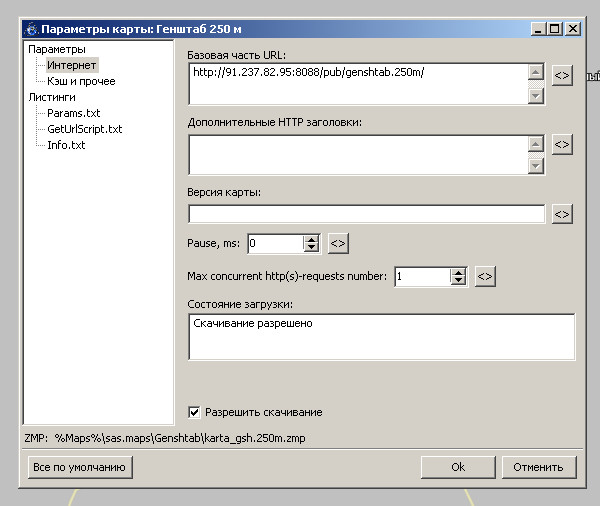Select 'Интернет' in the parameters tree
Screen dimensions: 600x506
(72, 65)
